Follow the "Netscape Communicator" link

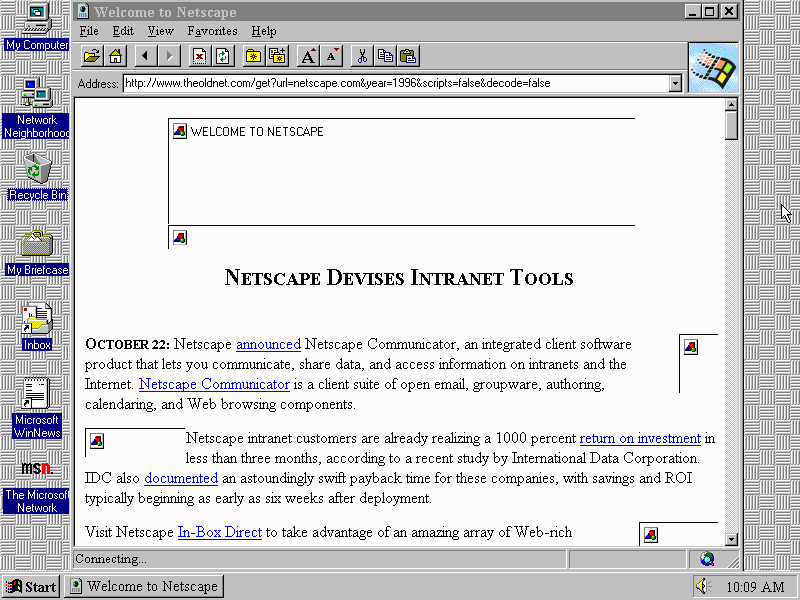(214, 384)
